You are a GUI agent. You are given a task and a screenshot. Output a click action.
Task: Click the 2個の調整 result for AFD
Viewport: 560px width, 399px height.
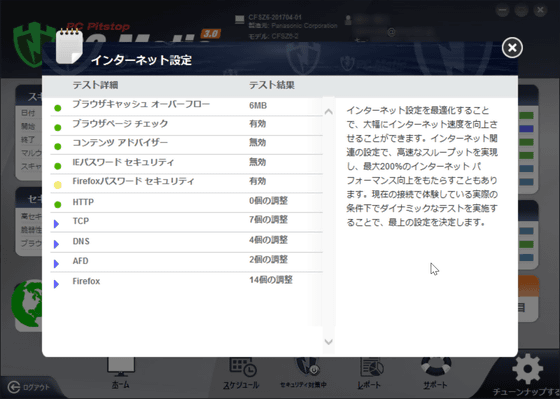[x=268, y=259]
